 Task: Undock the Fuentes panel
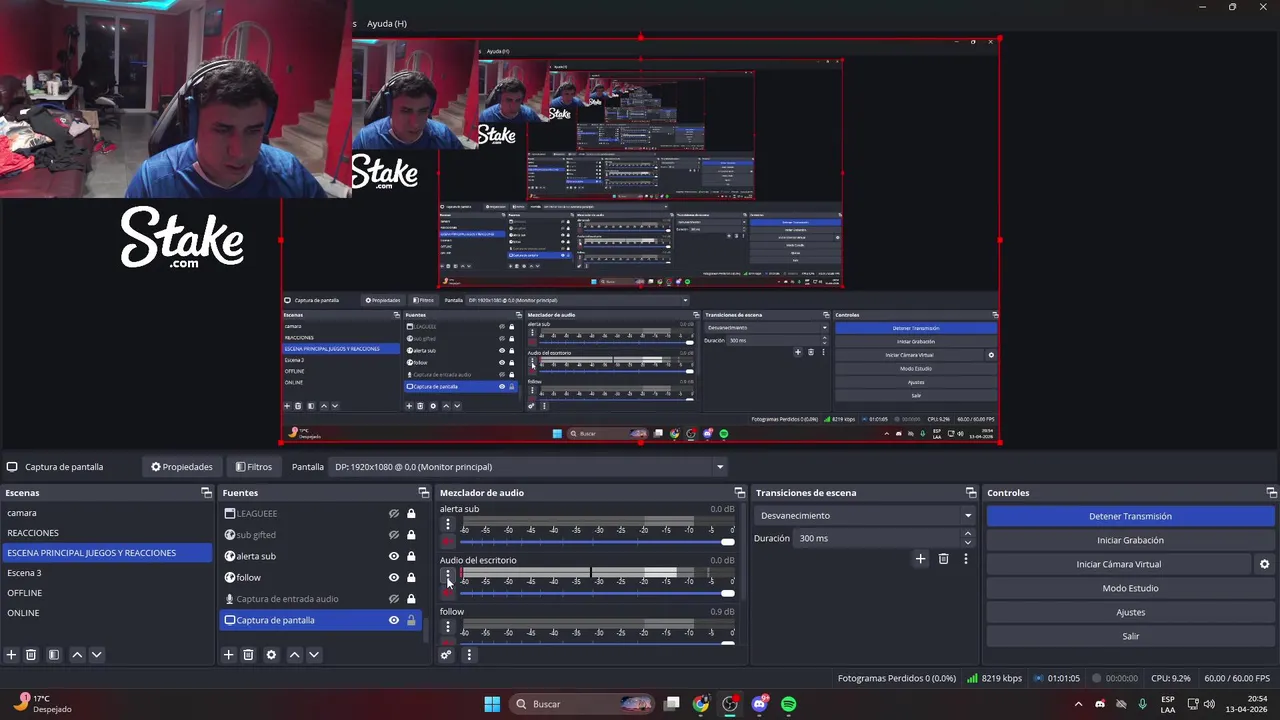click(423, 493)
